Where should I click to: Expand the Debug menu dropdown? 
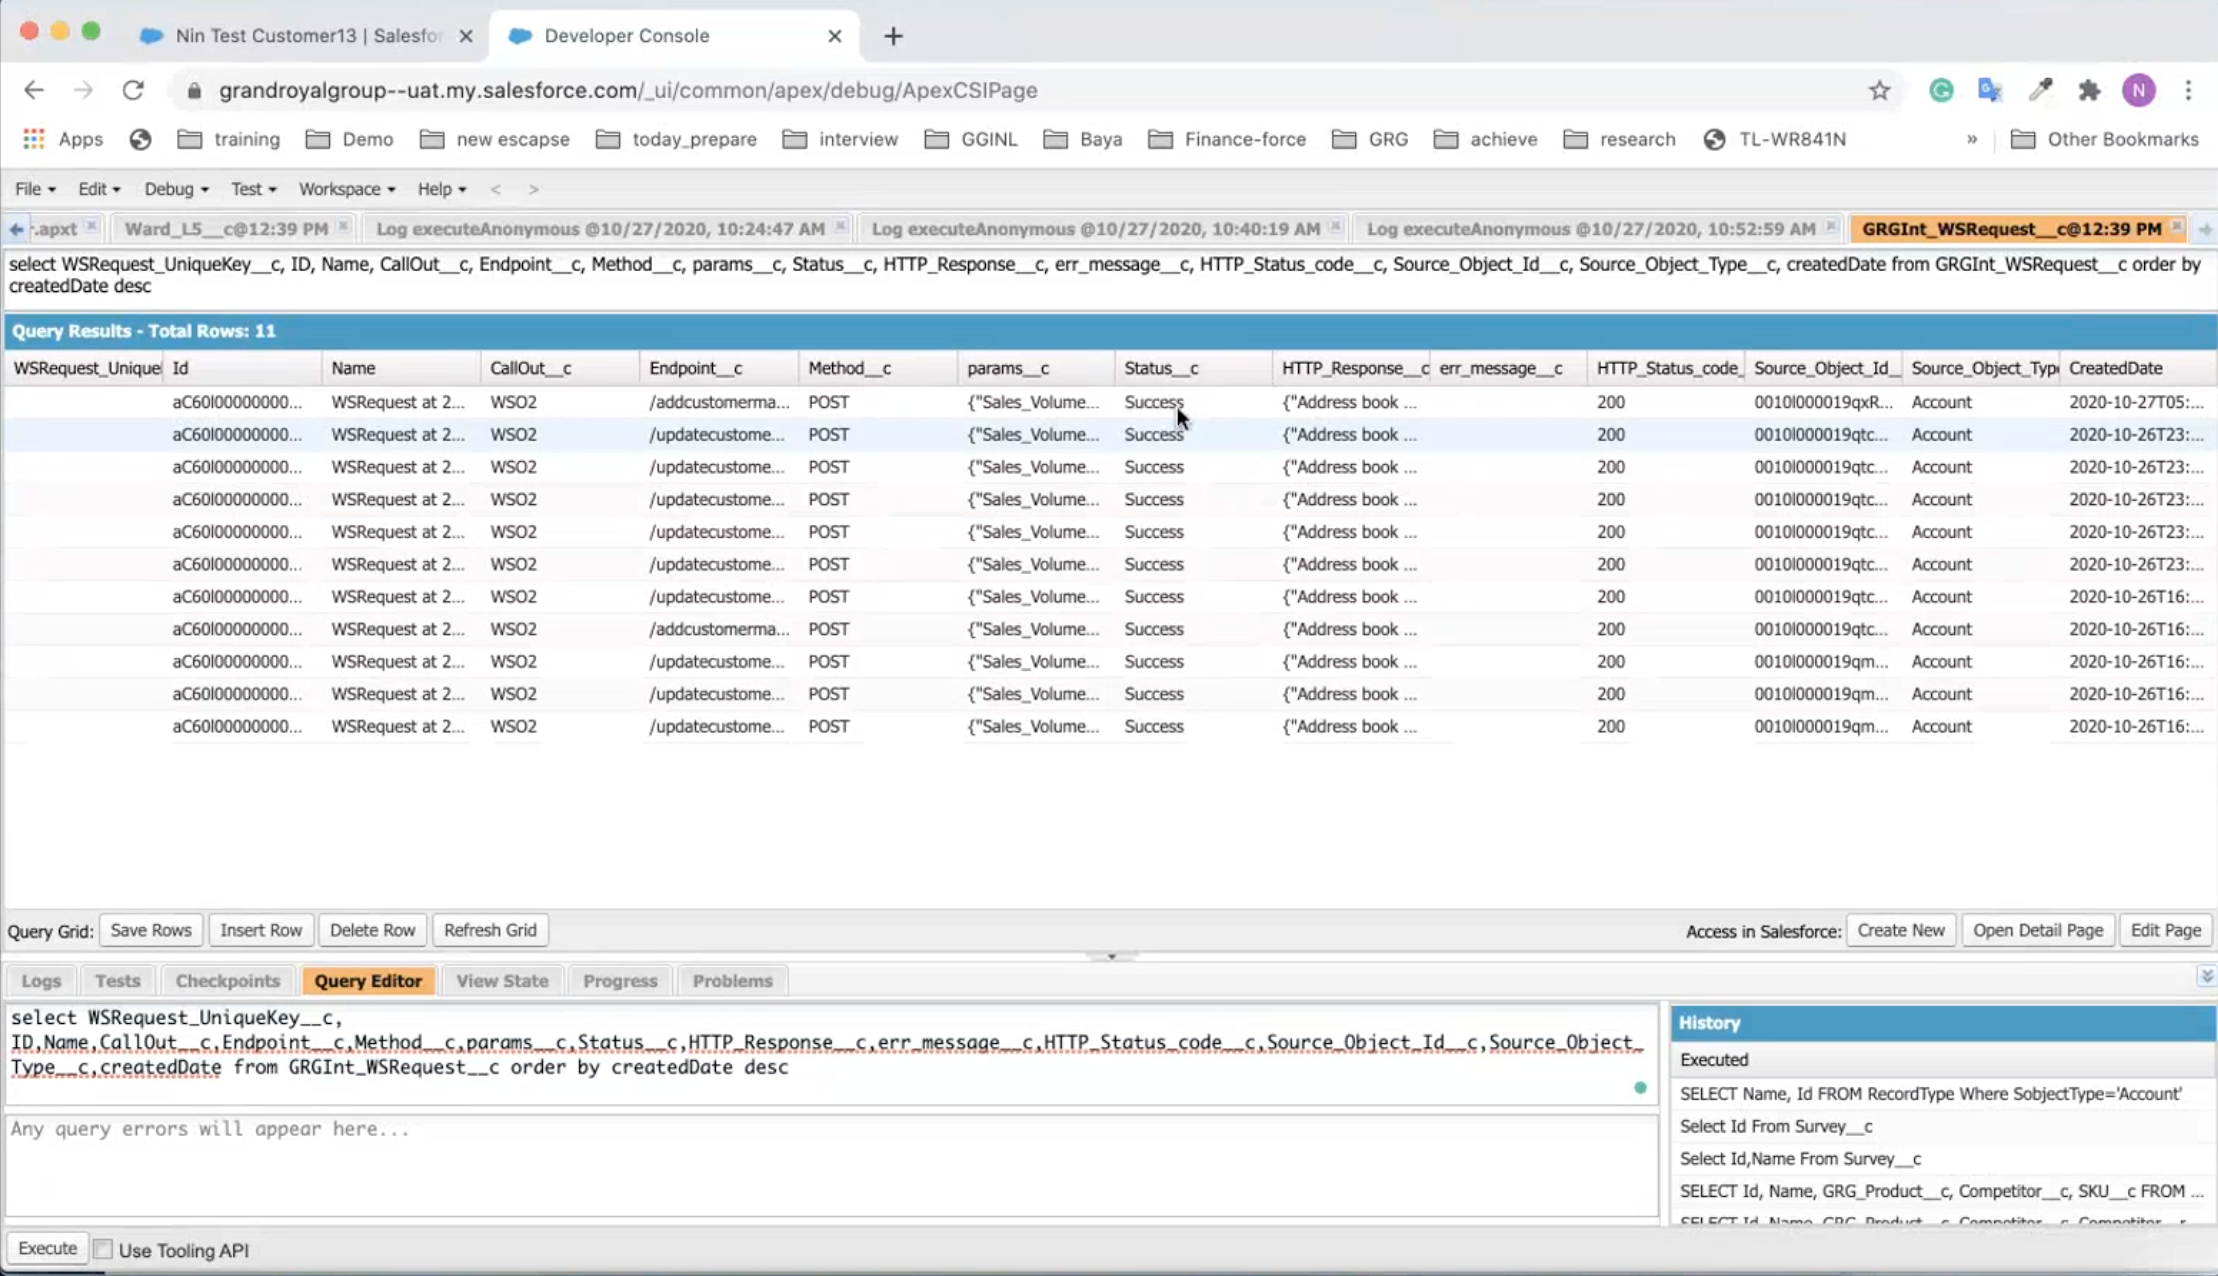coord(176,189)
